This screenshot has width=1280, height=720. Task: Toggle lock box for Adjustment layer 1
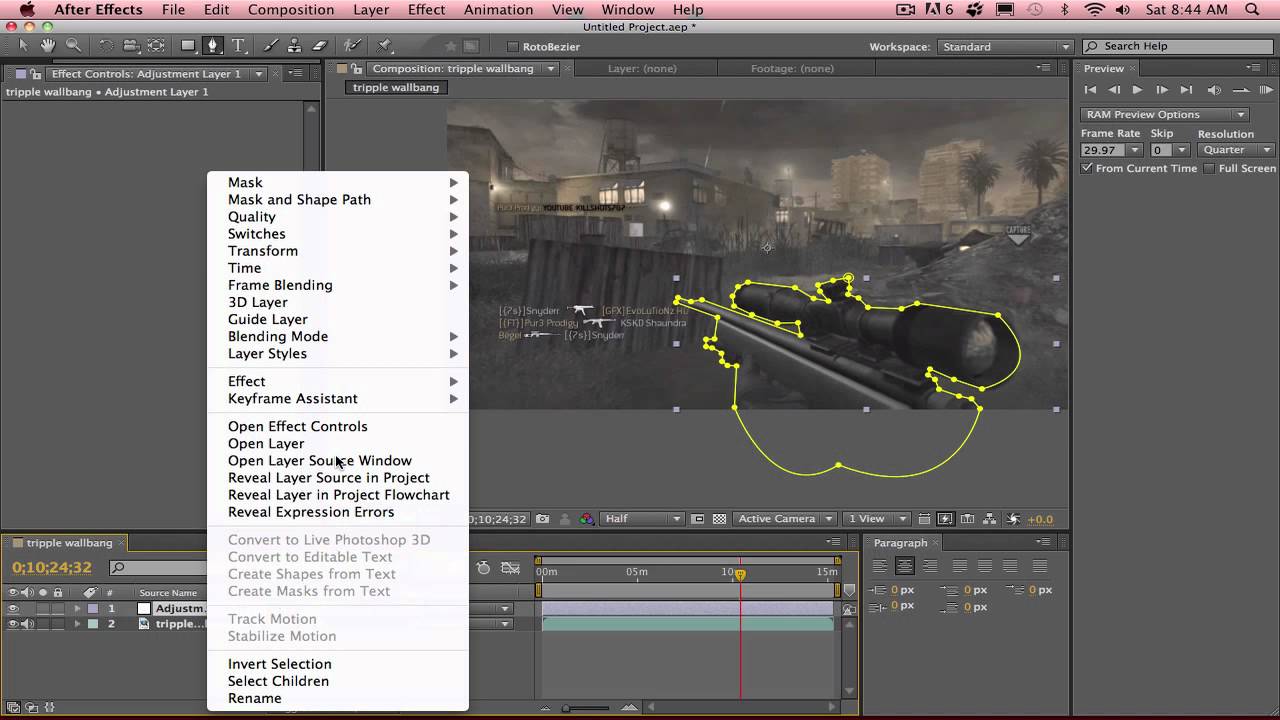(x=58, y=608)
